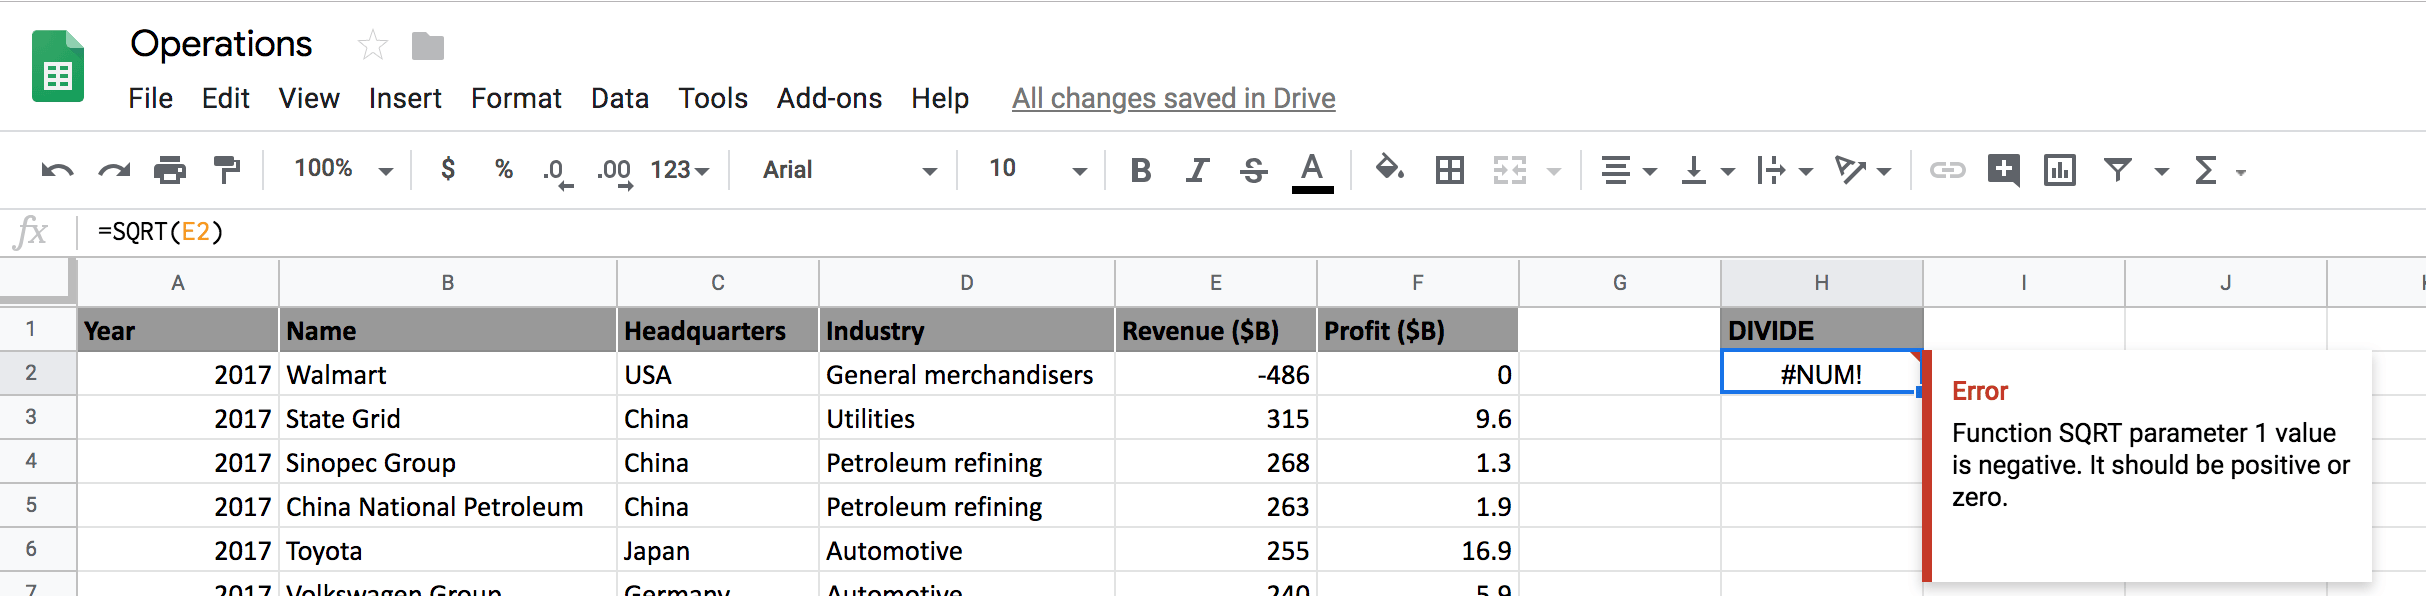
Task: Open more number formats 123 dropdown
Action: point(680,170)
